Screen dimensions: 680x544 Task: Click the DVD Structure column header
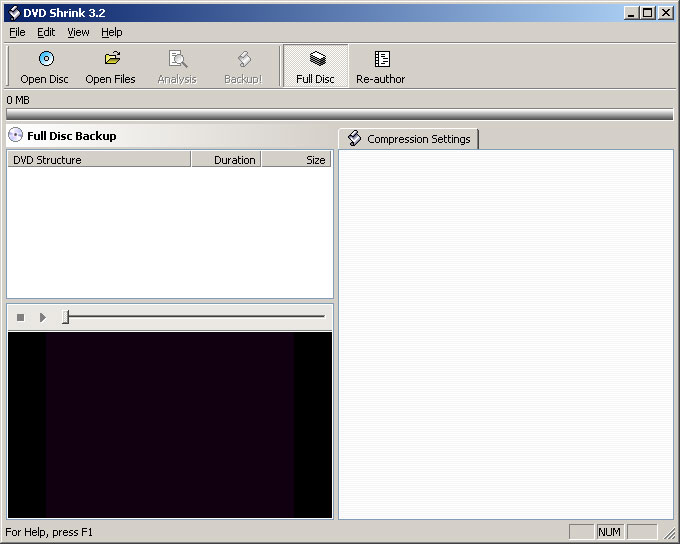pos(98,160)
